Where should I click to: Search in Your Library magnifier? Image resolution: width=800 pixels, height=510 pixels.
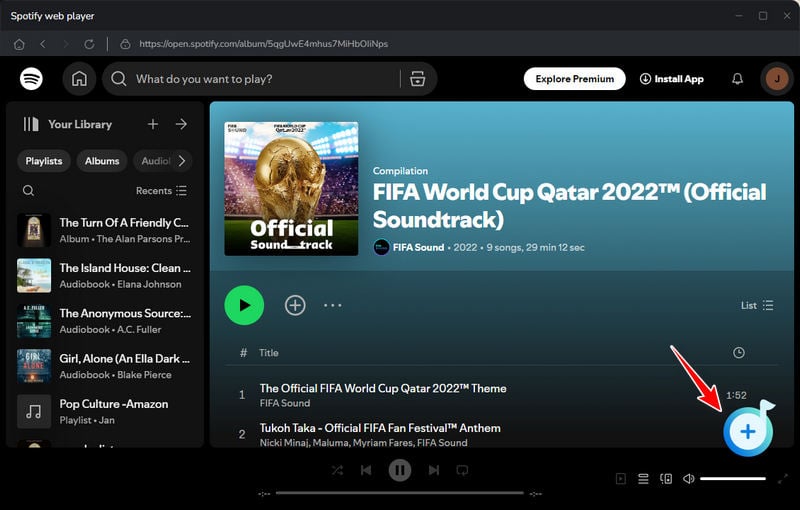point(29,191)
